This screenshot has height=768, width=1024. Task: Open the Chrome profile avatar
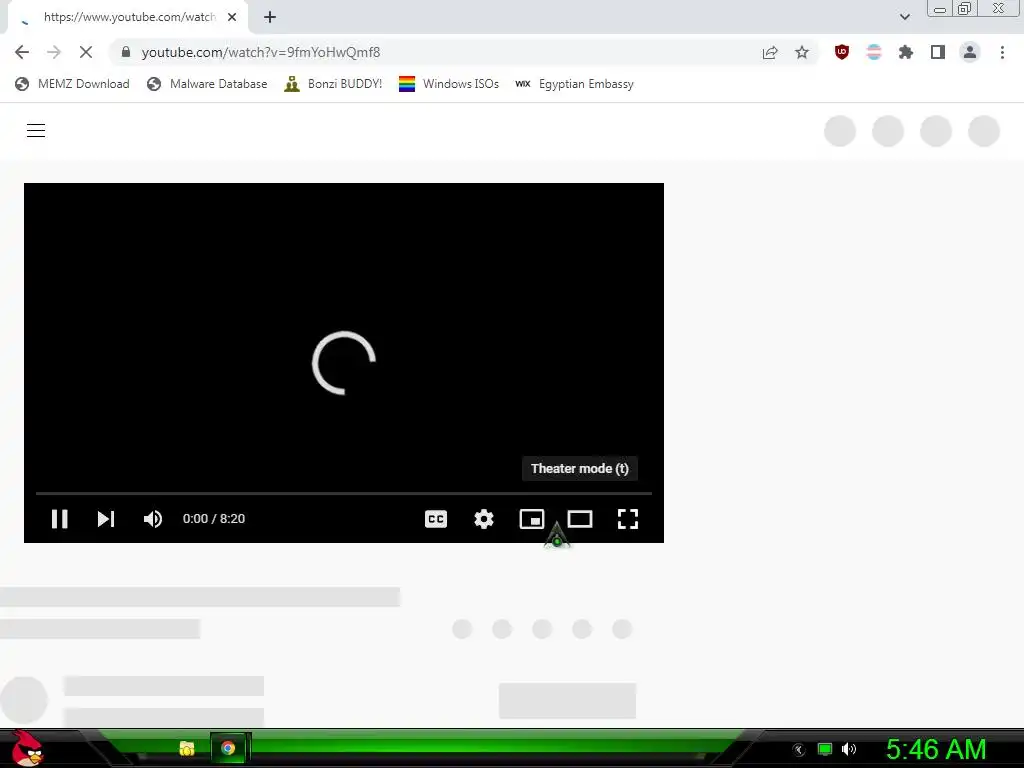pyautogui.click(x=970, y=52)
